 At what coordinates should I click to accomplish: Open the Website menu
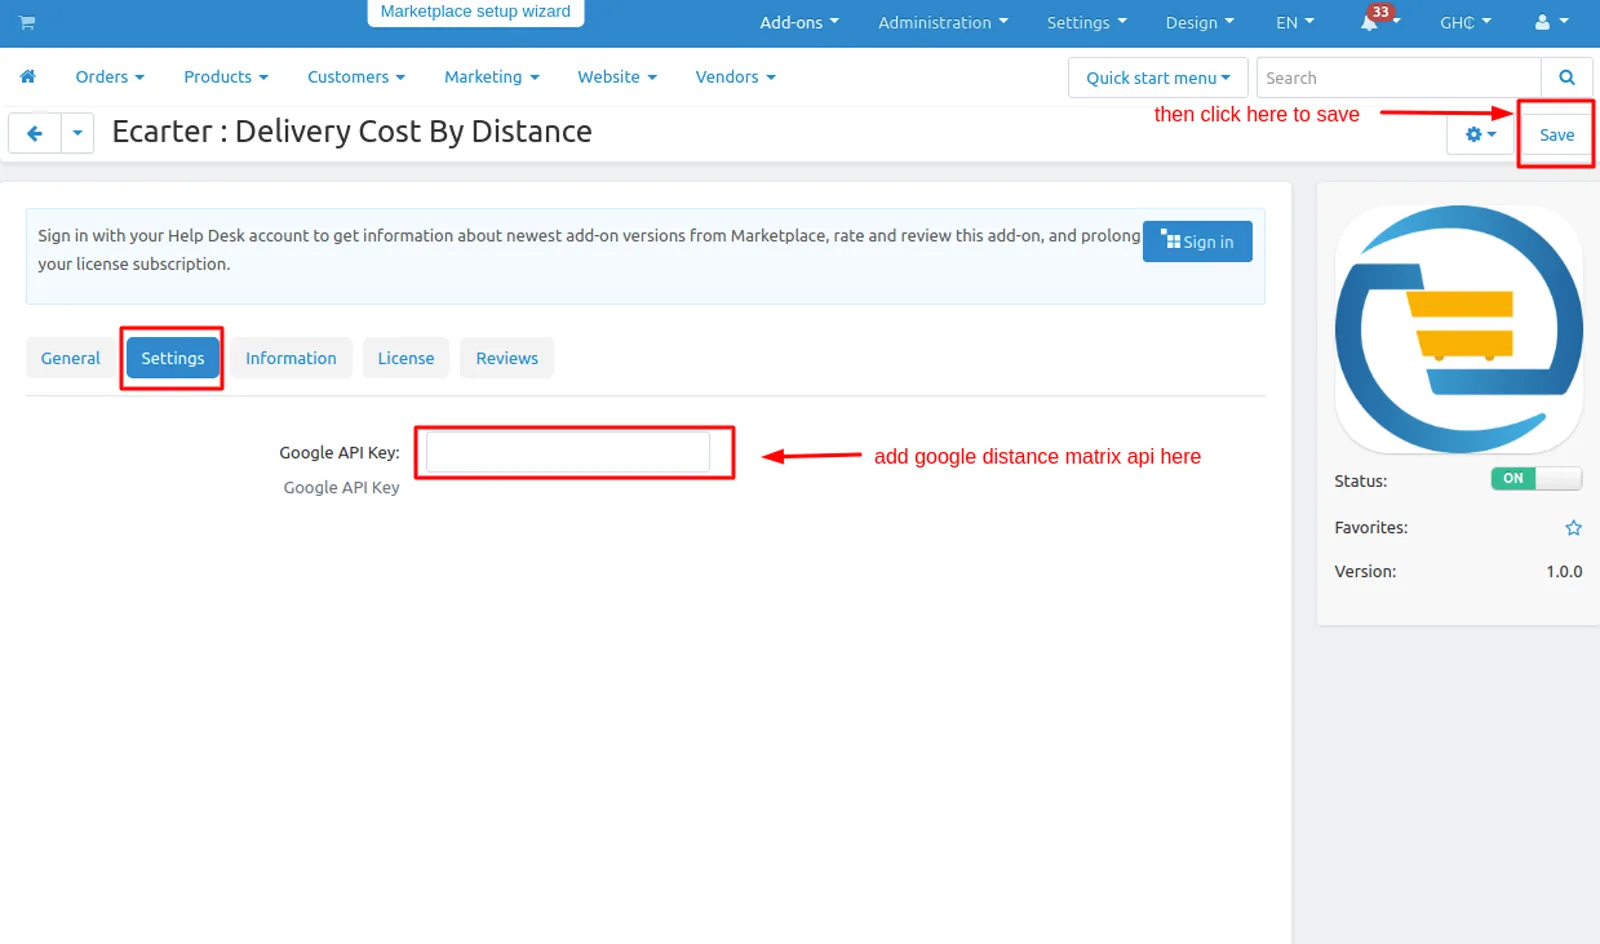click(x=617, y=77)
